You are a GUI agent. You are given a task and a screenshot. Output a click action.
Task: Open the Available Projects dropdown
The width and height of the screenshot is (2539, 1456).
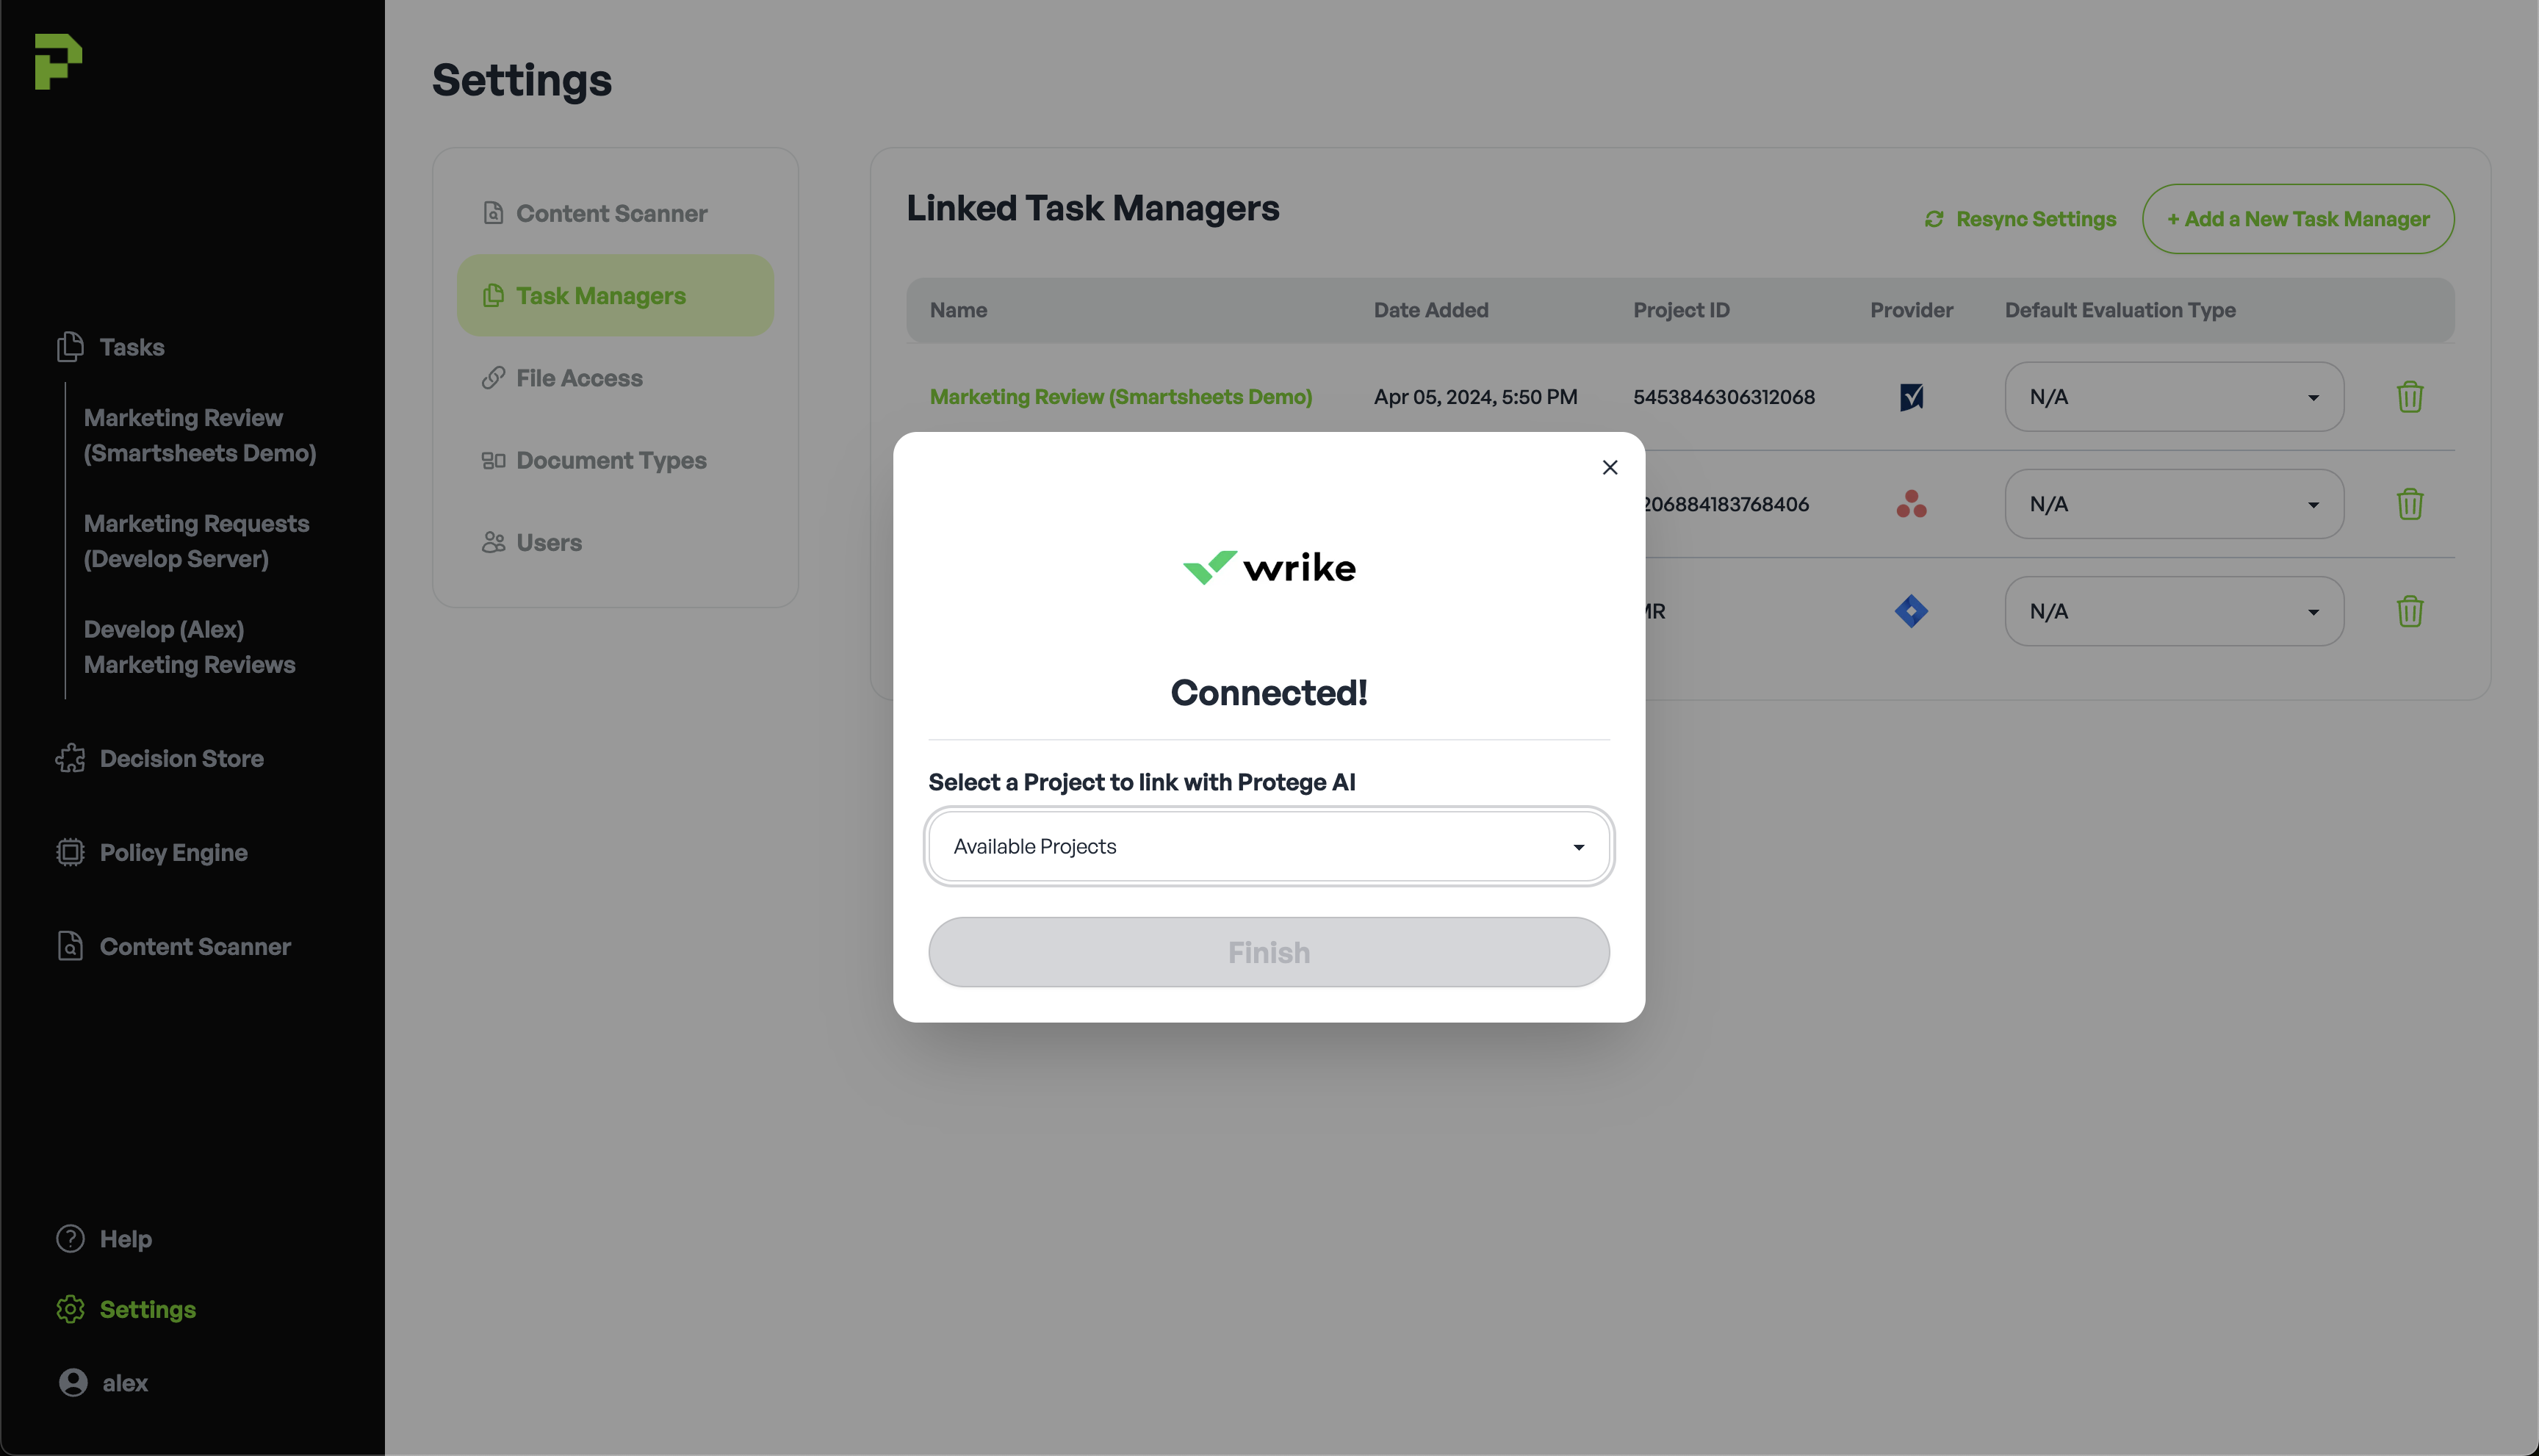(1268, 846)
